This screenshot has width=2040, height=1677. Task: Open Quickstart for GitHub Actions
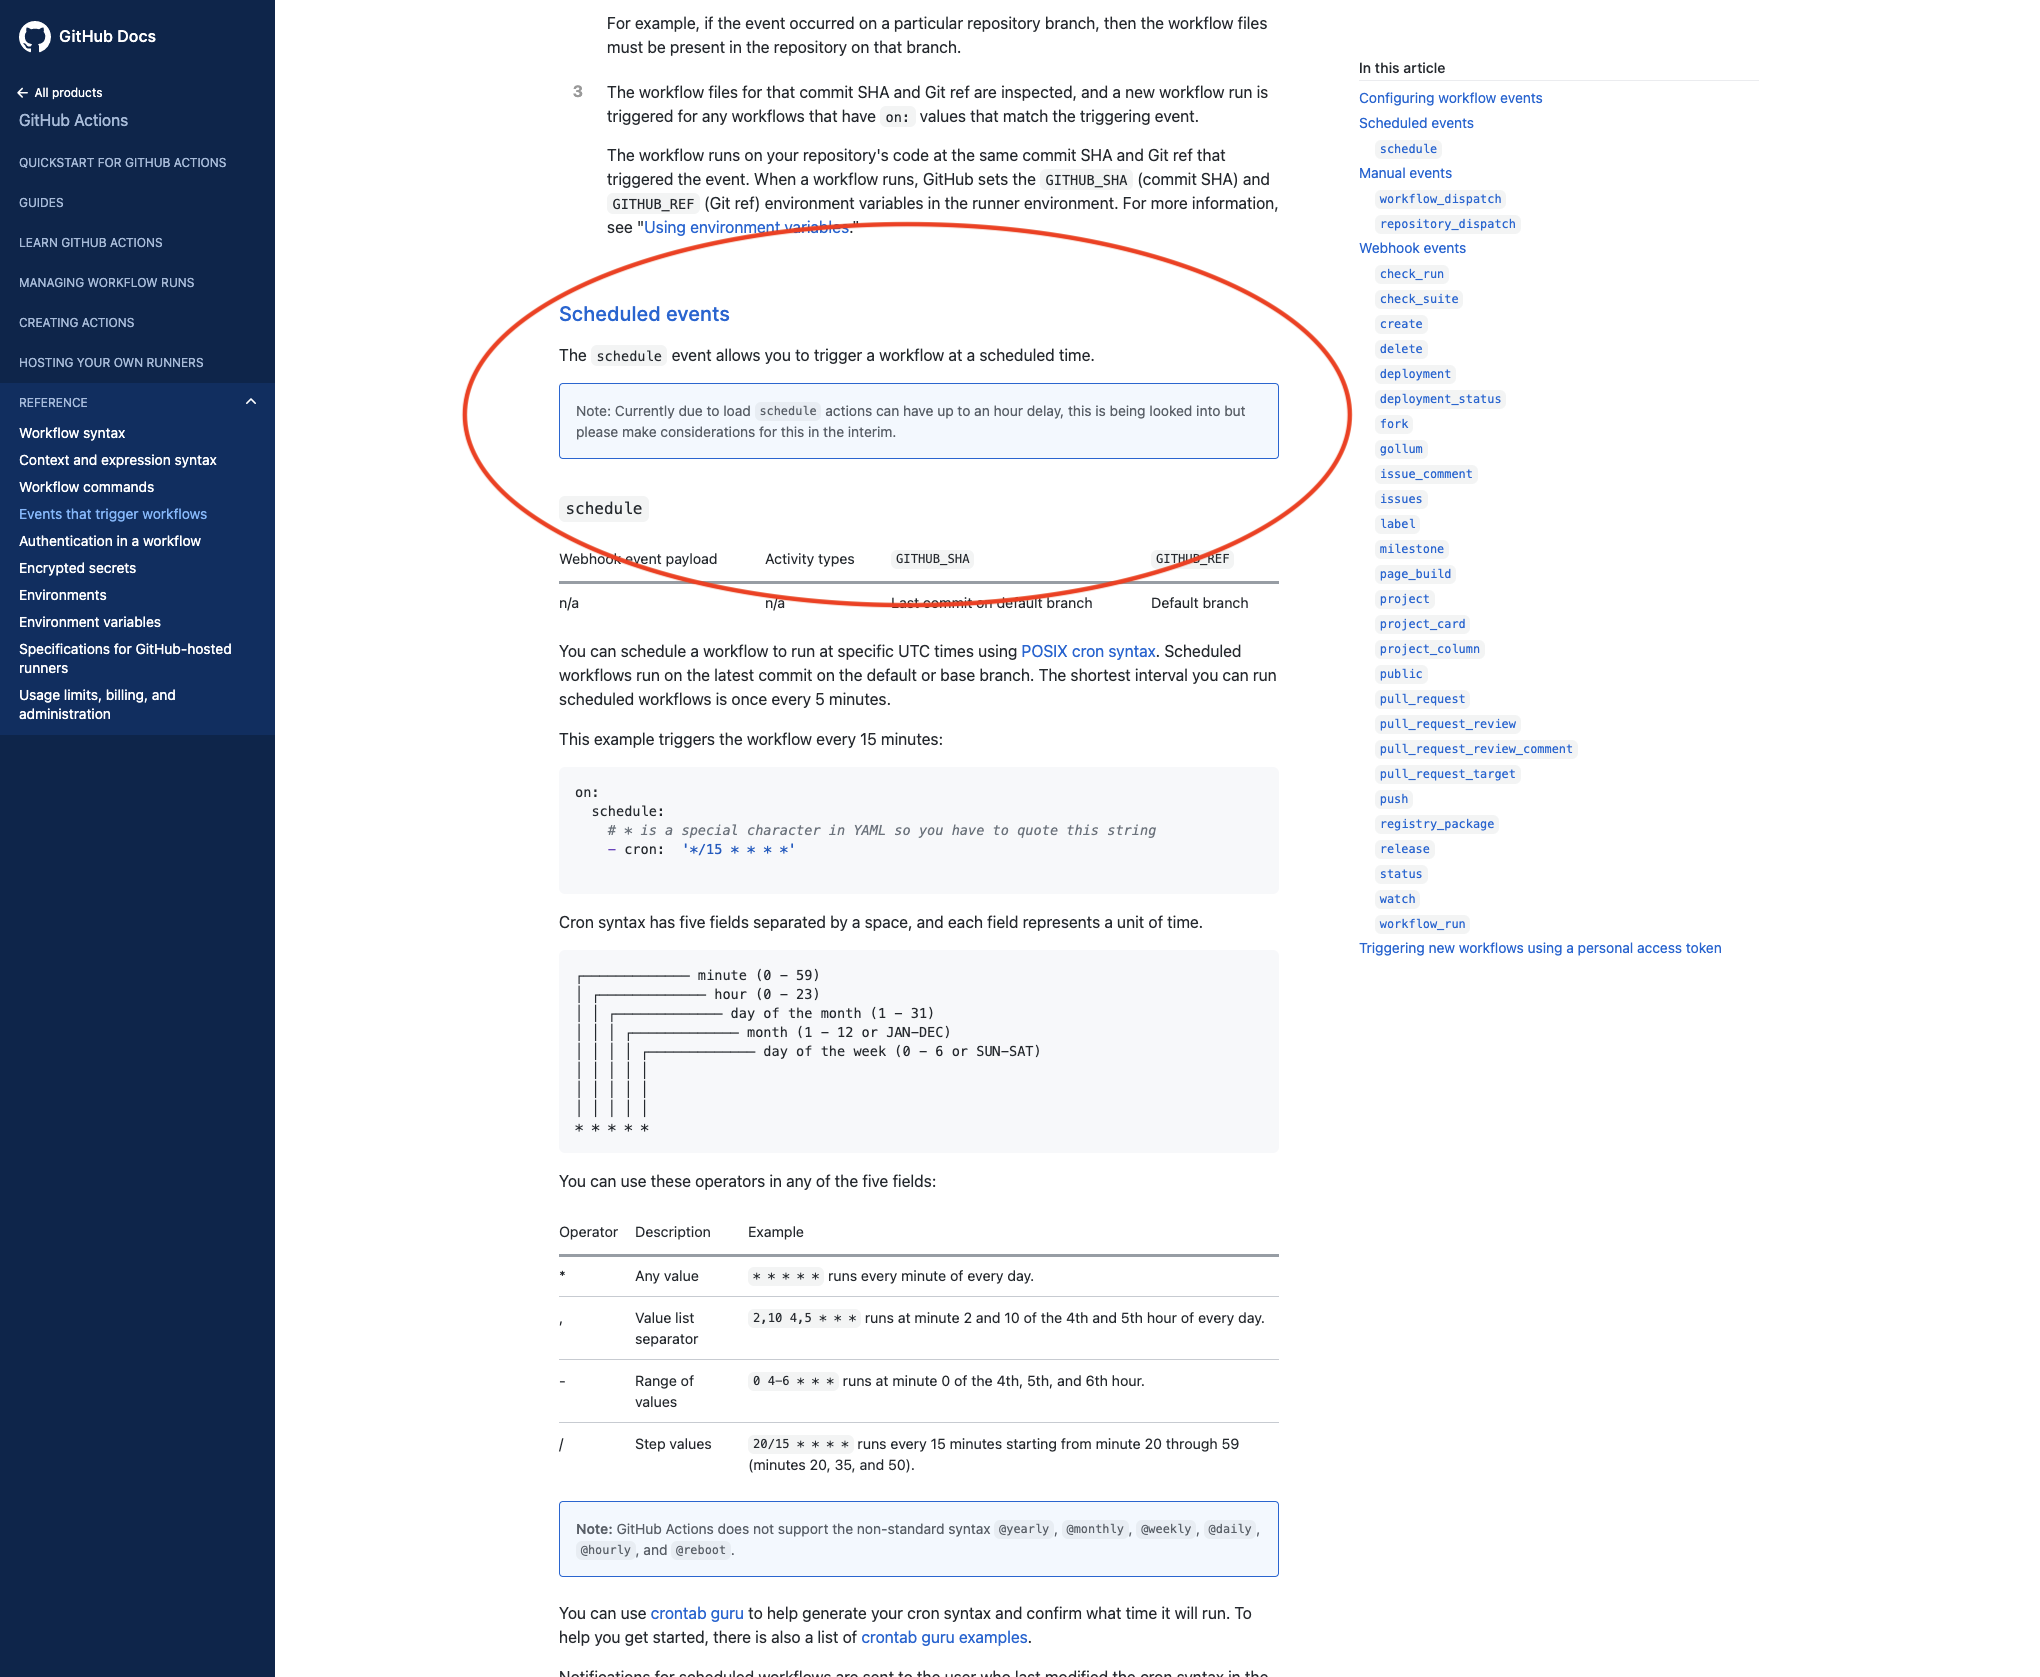coord(122,162)
